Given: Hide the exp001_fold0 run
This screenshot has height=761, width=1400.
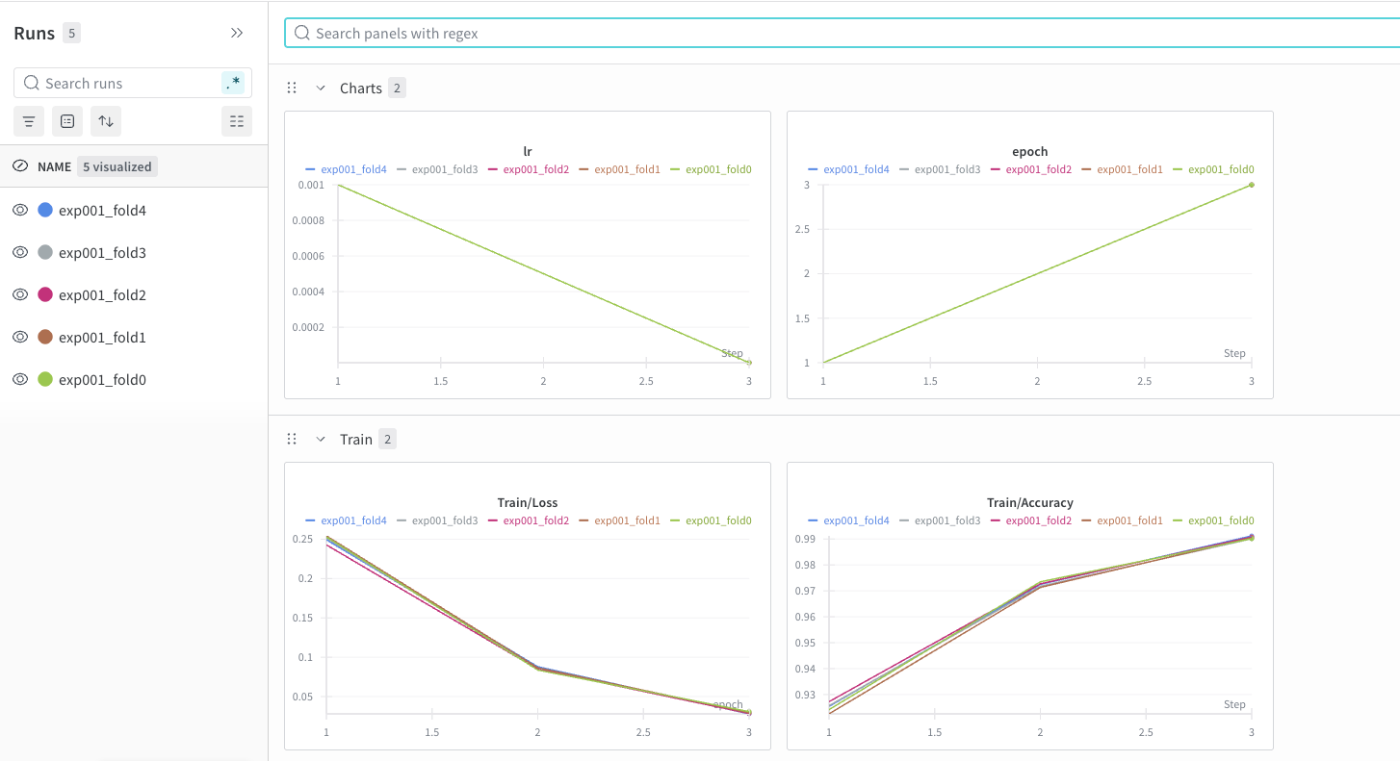Looking at the screenshot, I should pyautogui.click(x=20, y=379).
